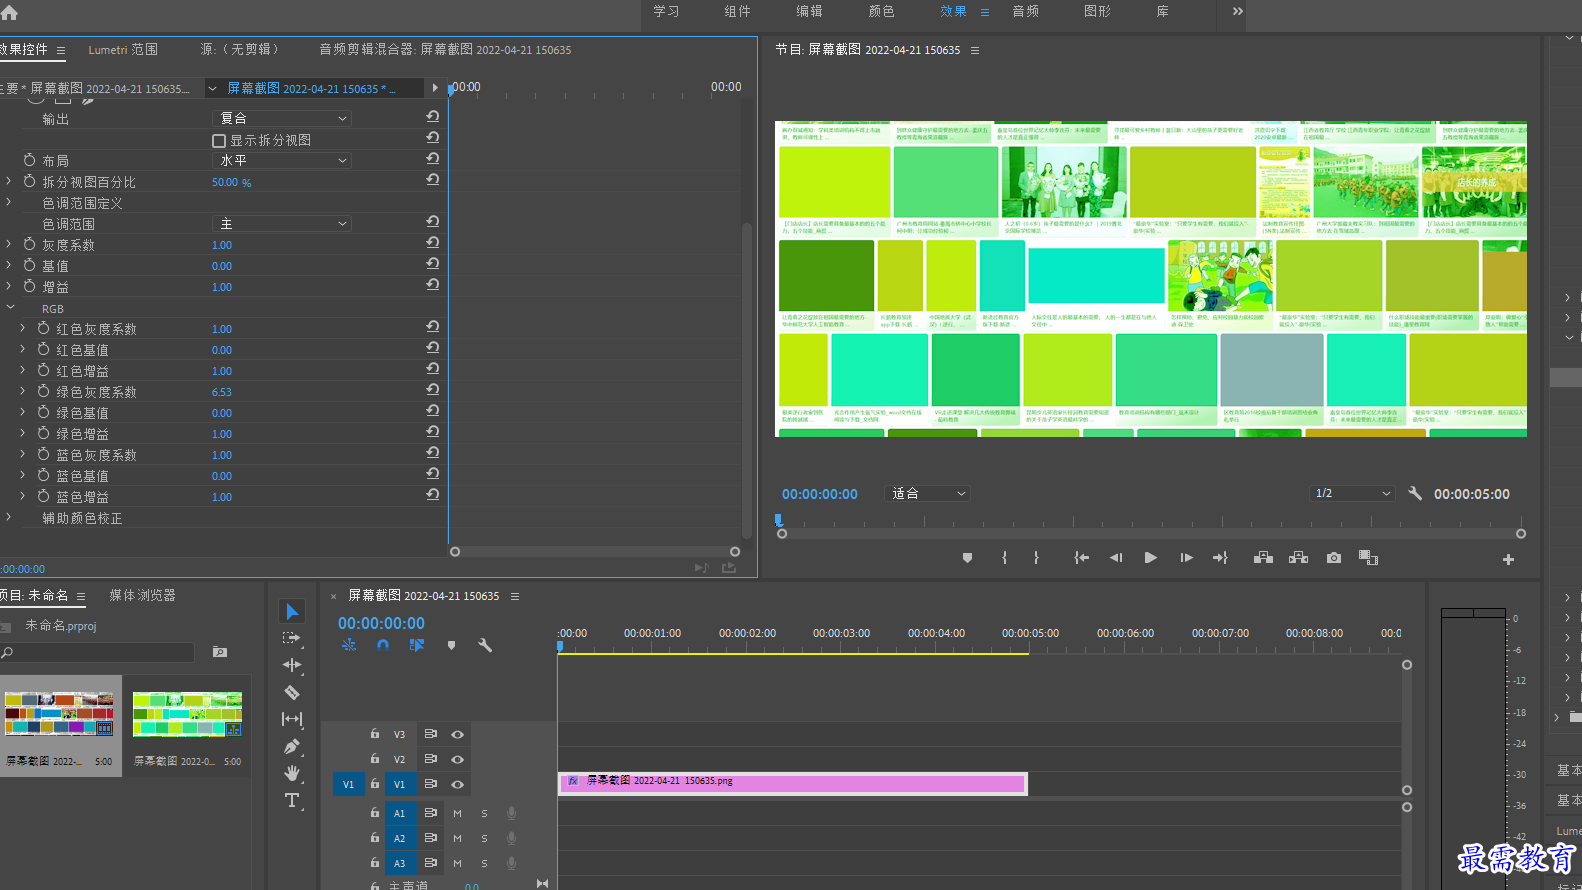This screenshot has width=1582, height=890.
Task: Toggle V3 track output eye
Action: 457,734
